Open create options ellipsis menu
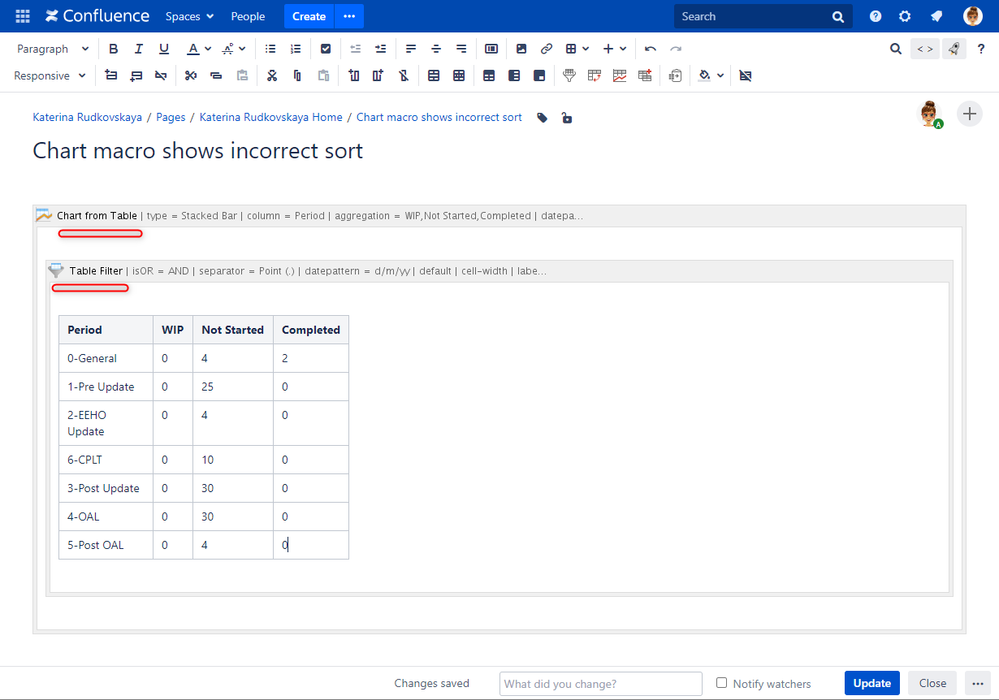The image size is (999, 700). click(349, 17)
